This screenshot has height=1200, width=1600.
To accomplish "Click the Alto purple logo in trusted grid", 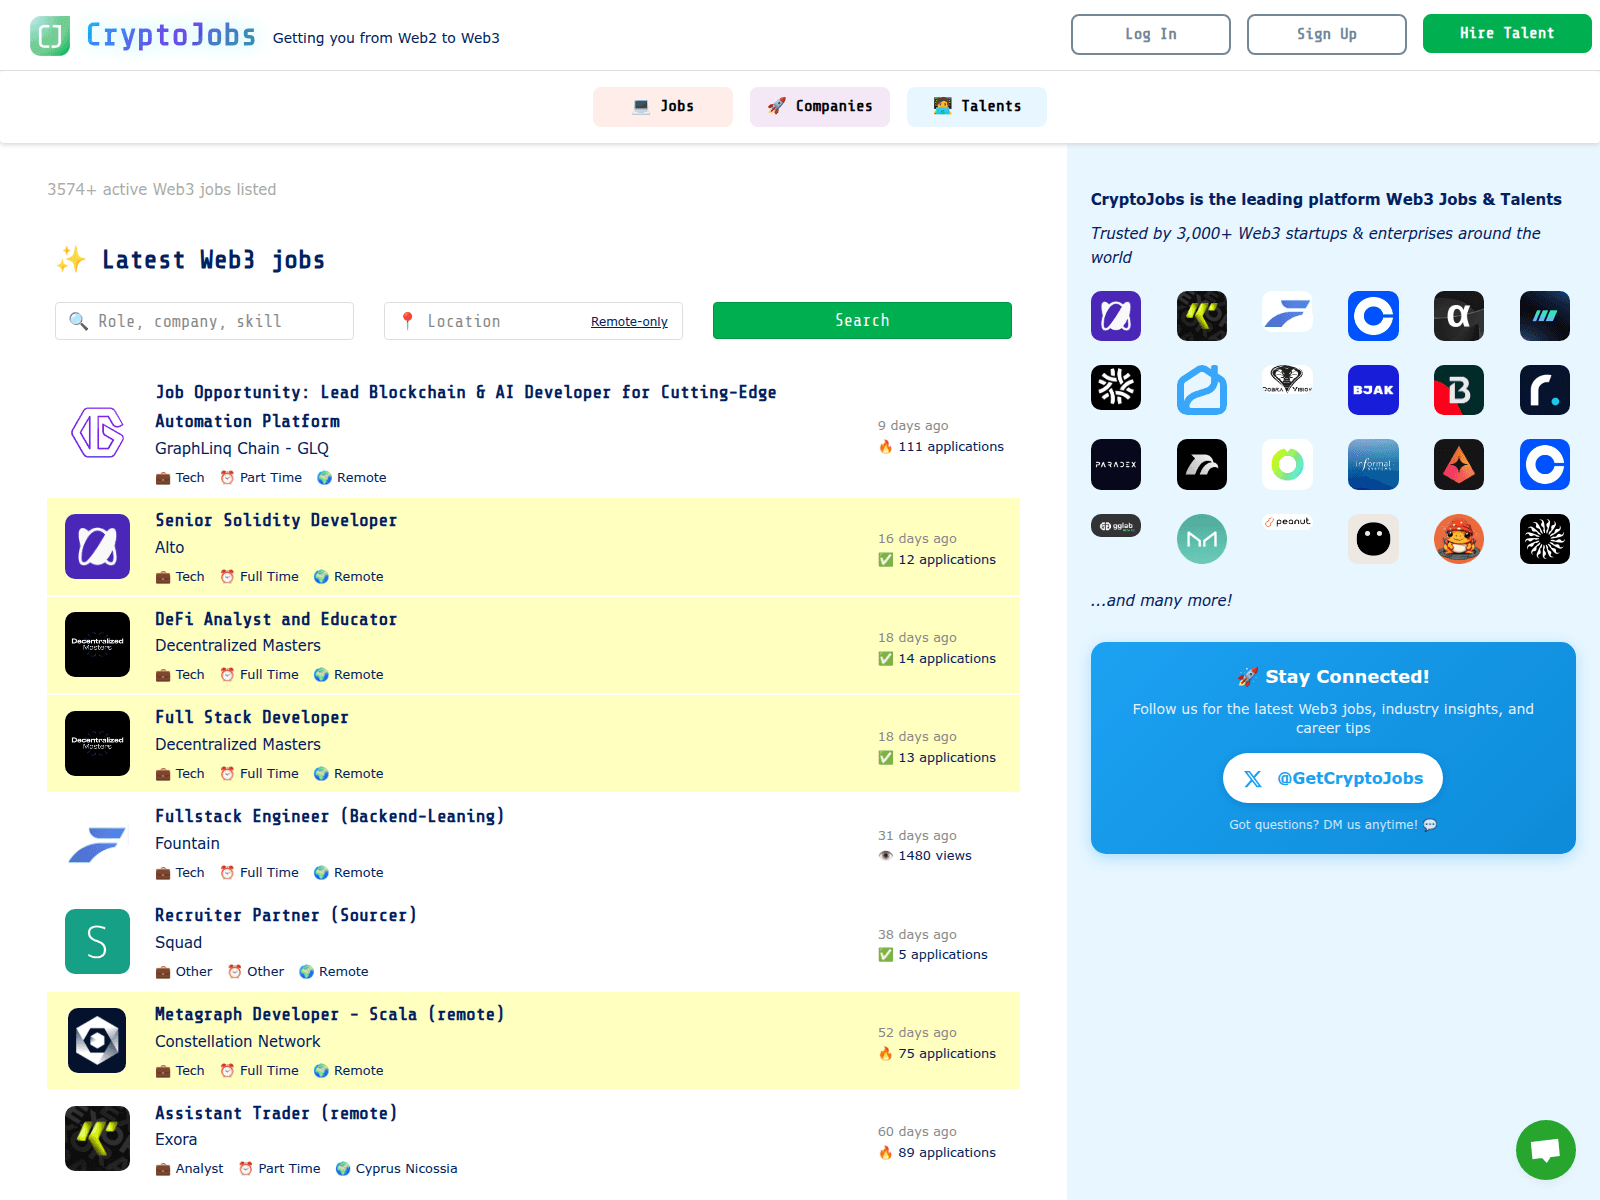I will [1116, 316].
